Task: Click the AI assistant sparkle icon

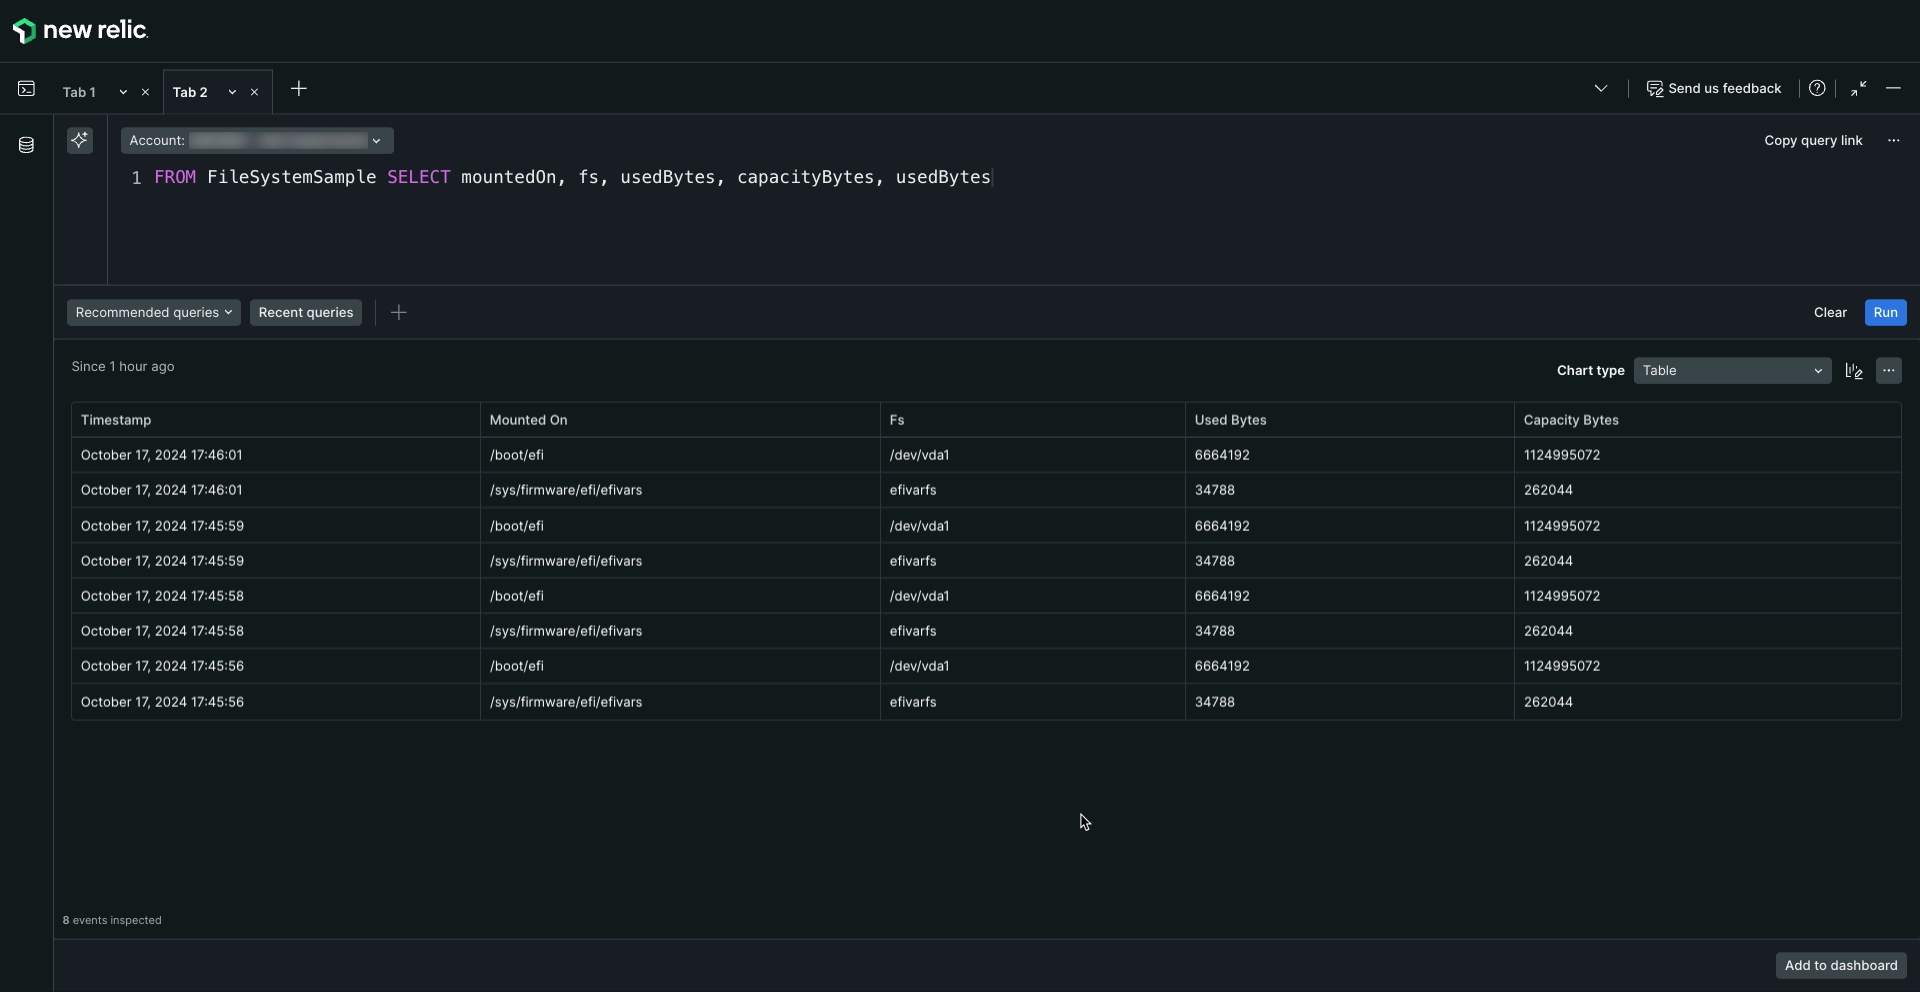Action: [x=80, y=140]
